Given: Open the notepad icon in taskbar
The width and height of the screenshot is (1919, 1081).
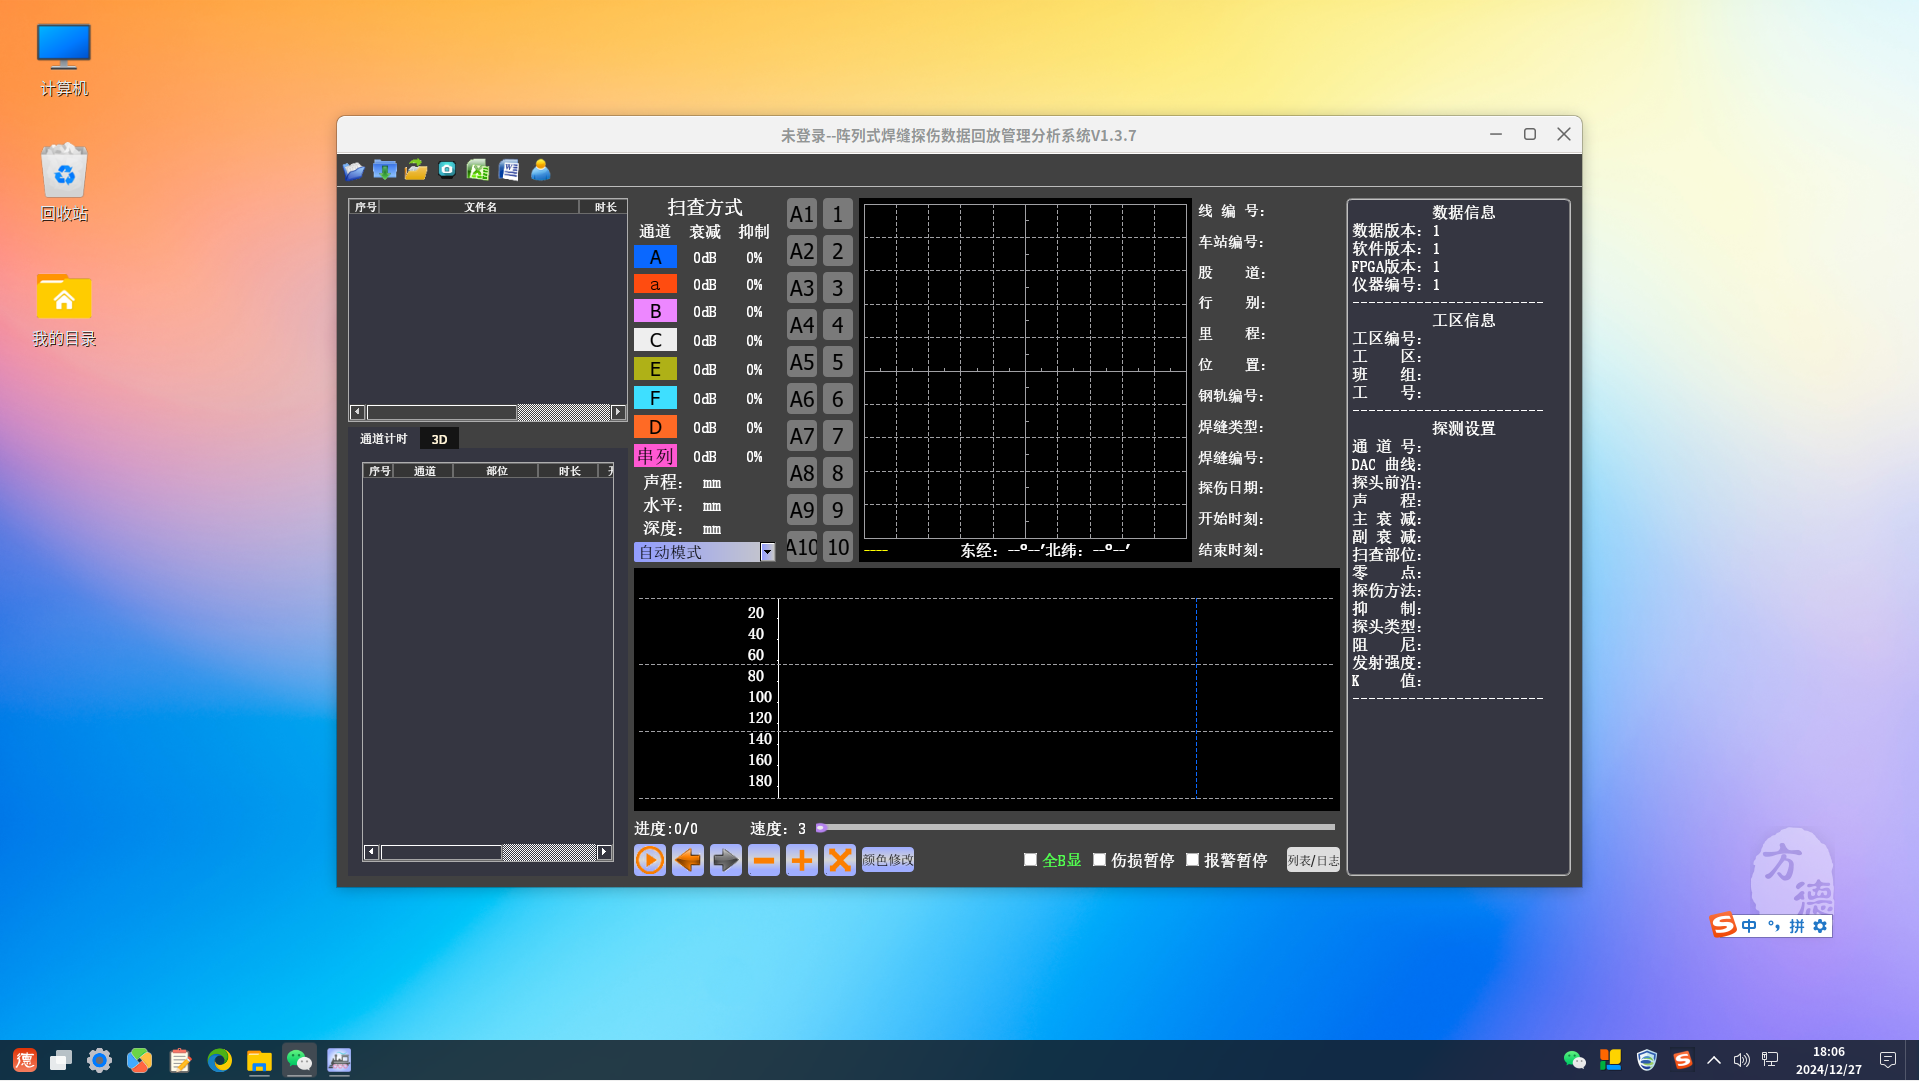Looking at the screenshot, I should click(x=179, y=1060).
